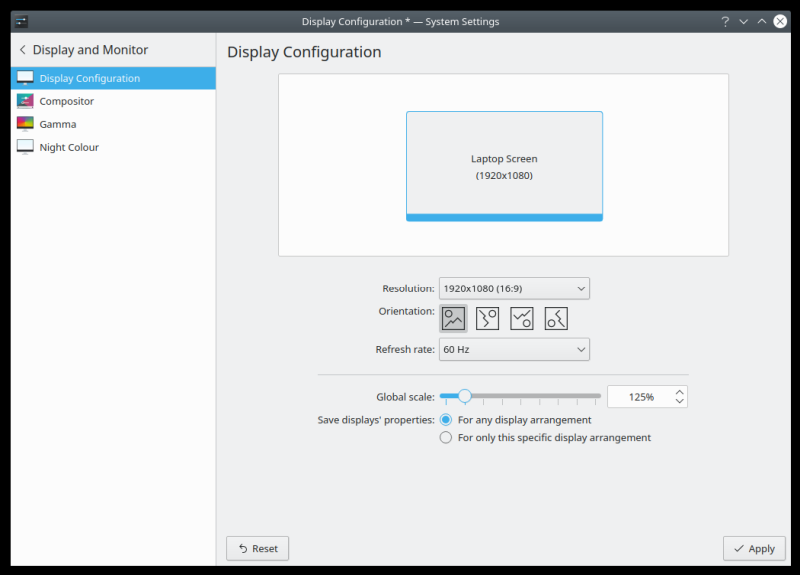Click the title bar help question mark

(725, 21)
